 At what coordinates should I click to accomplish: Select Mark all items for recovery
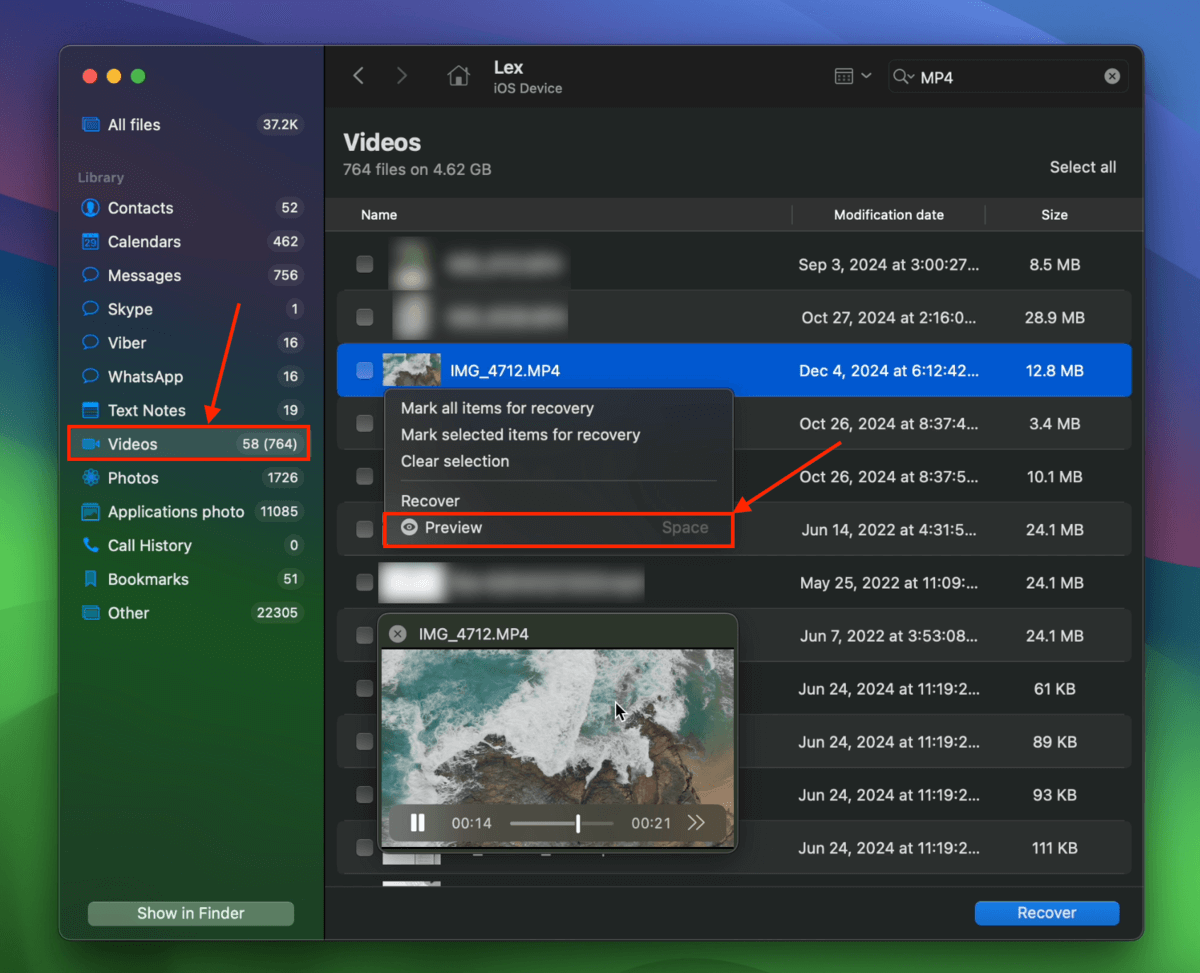point(497,408)
